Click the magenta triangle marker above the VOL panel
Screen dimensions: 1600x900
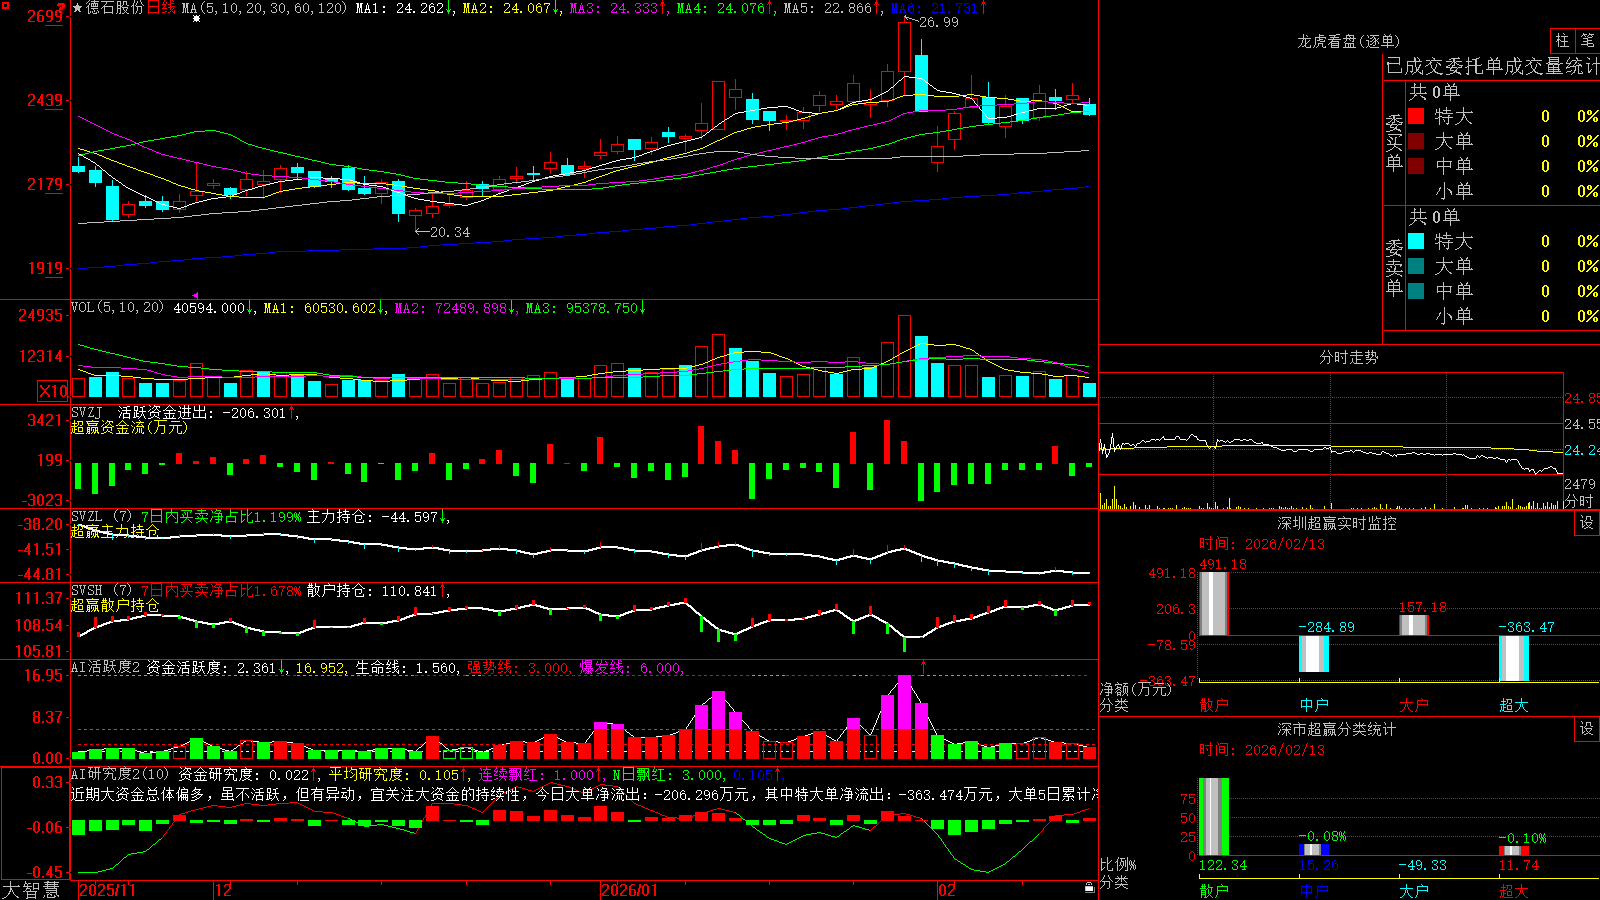[195, 295]
